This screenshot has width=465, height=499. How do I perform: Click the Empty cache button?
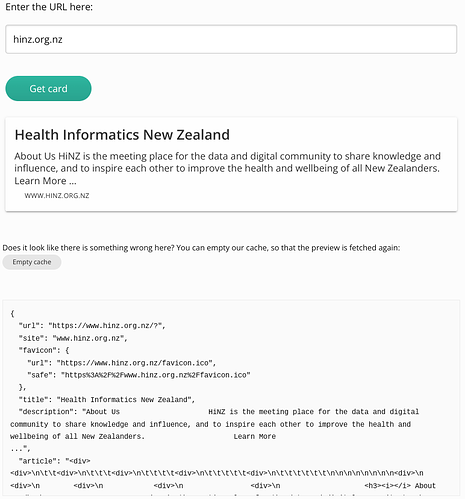pos(32,262)
